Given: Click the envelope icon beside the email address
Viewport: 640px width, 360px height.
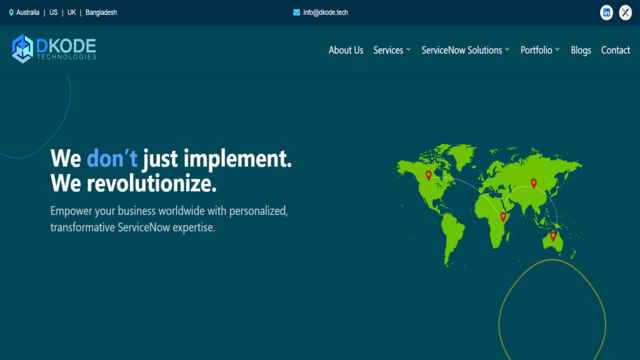Looking at the screenshot, I should (296, 13).
